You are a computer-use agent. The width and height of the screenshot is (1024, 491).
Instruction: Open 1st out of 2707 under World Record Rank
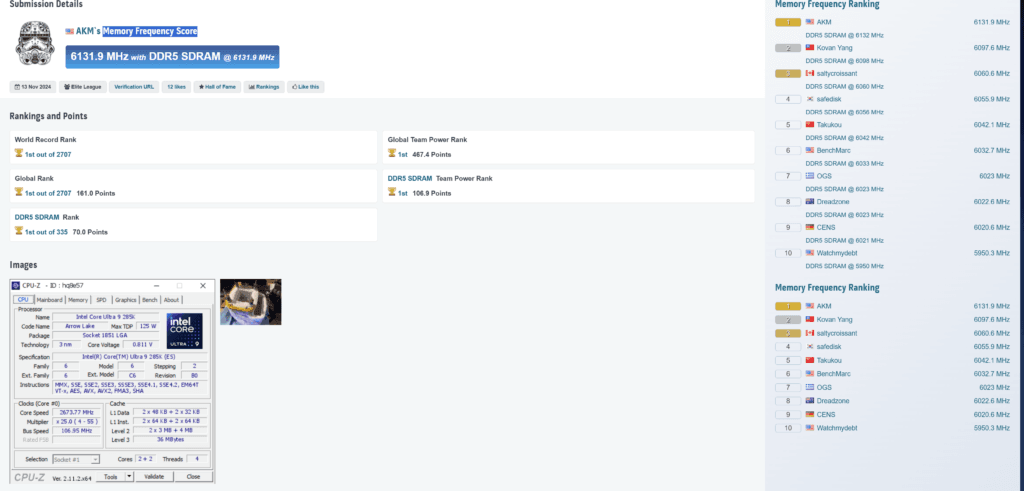point(48,155)
